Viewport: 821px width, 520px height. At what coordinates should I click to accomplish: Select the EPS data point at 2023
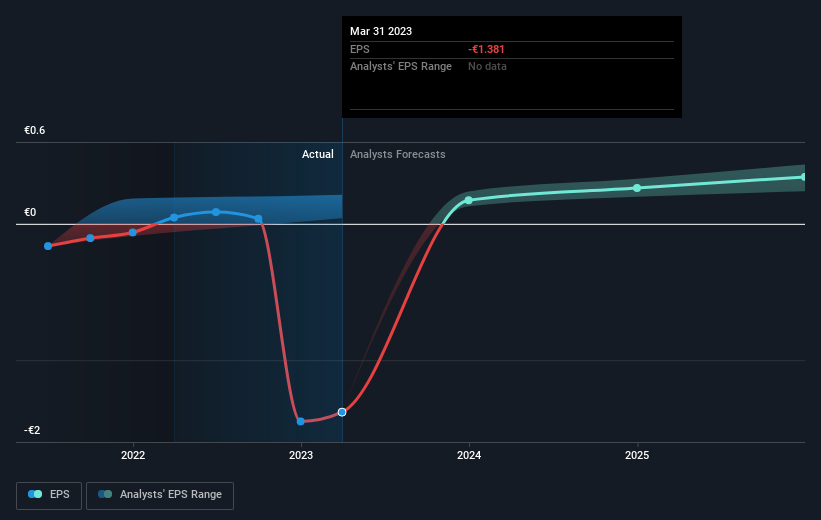coord(301,421)
